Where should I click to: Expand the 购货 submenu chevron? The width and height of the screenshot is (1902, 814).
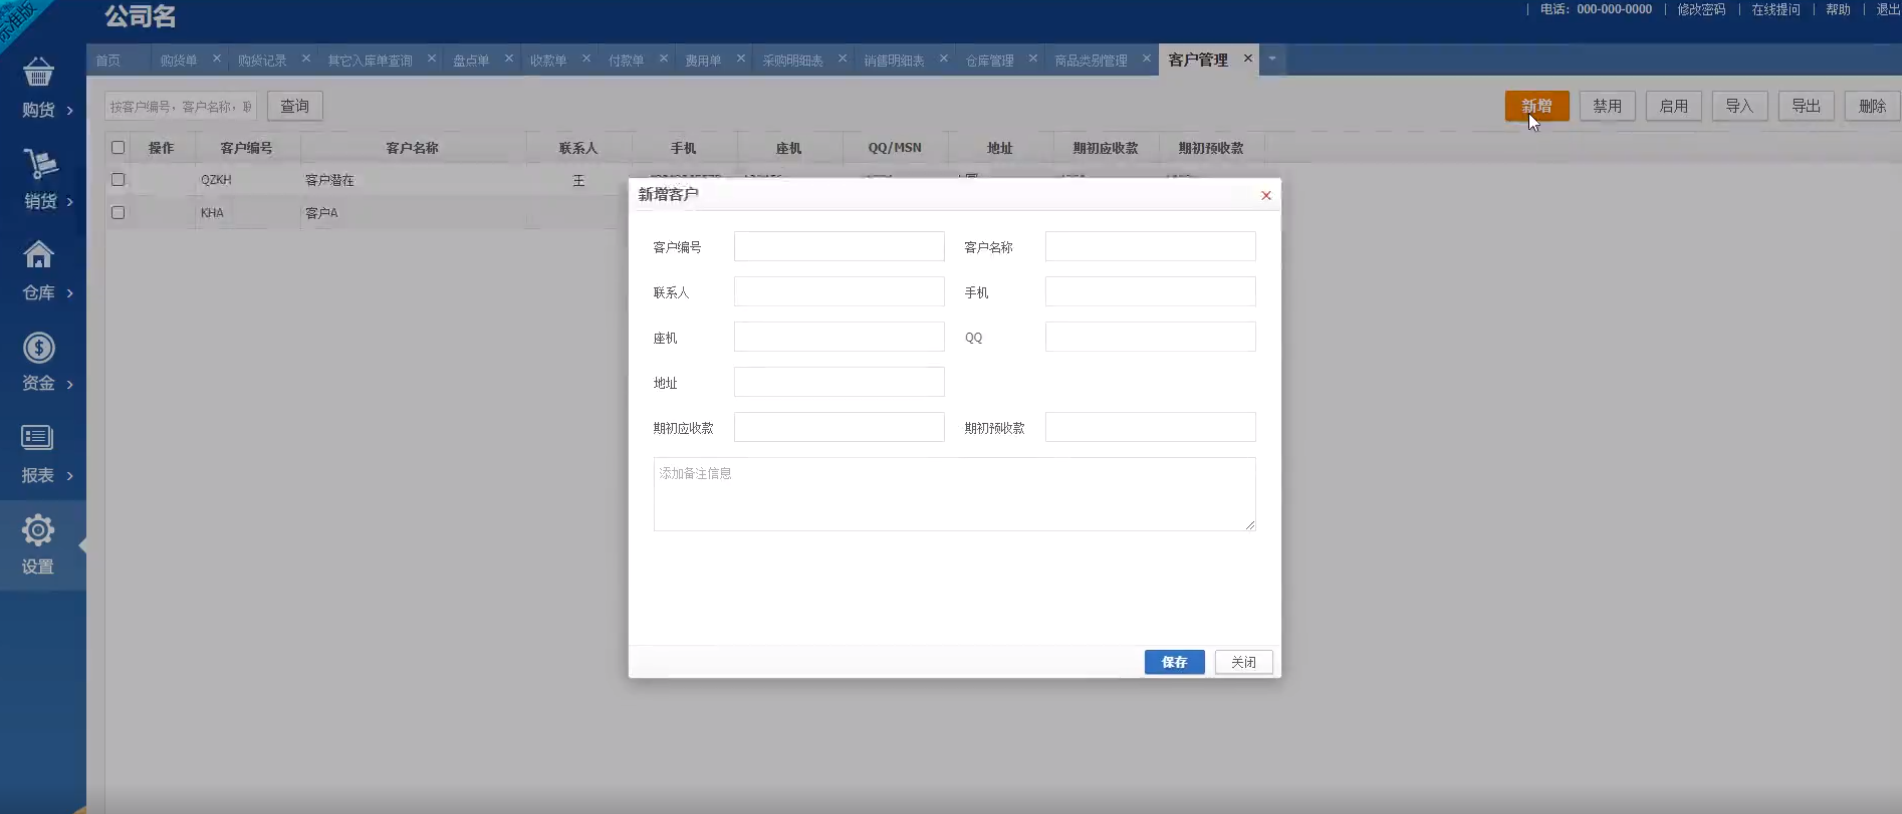(x=70, y=110)
